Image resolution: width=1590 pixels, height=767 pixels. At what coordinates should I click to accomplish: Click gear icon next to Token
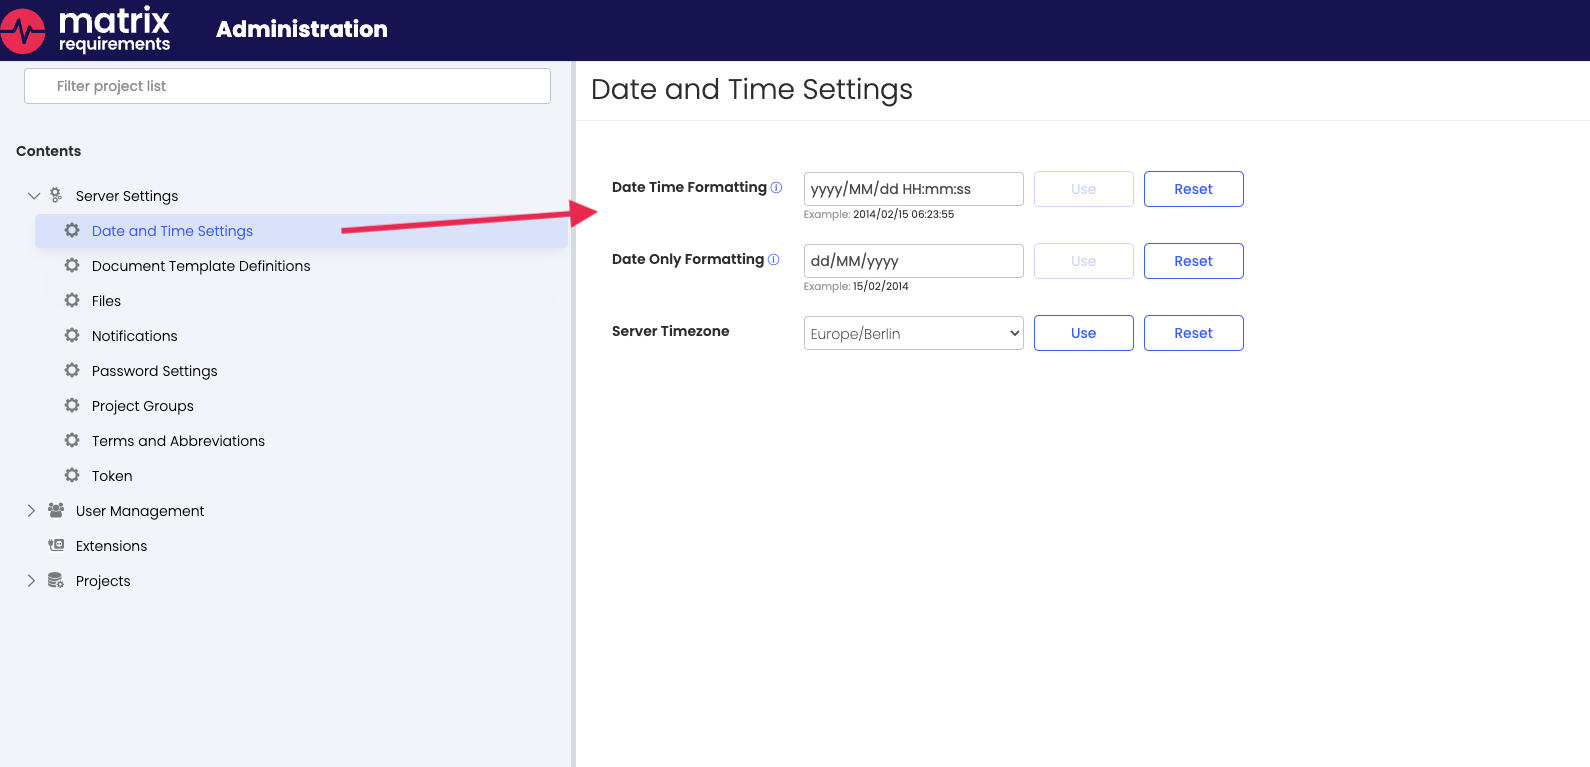click(x=72, y=475)
